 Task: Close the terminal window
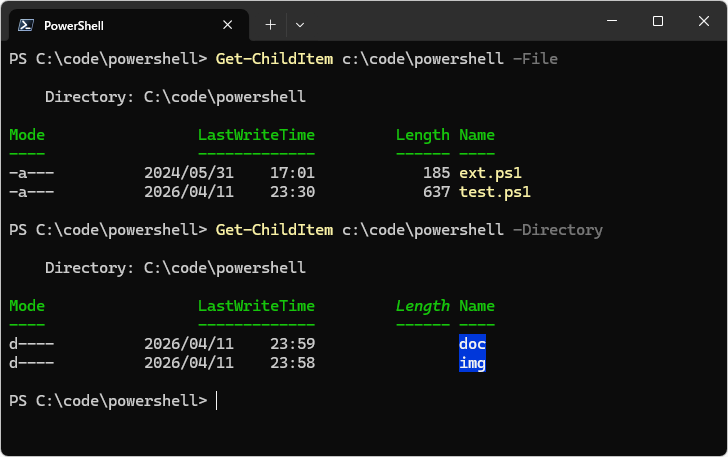(703, 21)
